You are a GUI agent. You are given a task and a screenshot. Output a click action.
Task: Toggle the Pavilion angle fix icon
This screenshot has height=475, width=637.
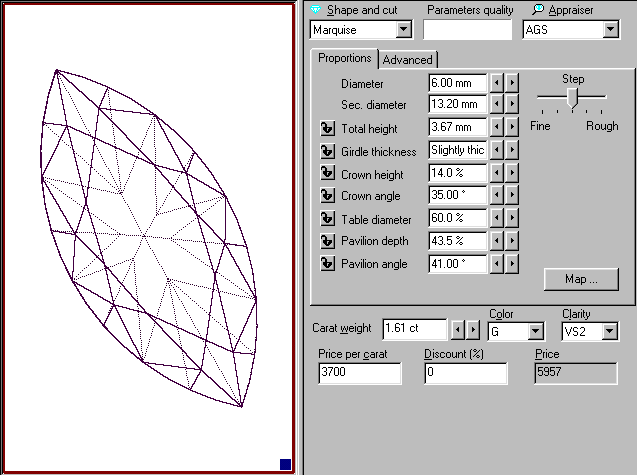[x=326, y=264]
